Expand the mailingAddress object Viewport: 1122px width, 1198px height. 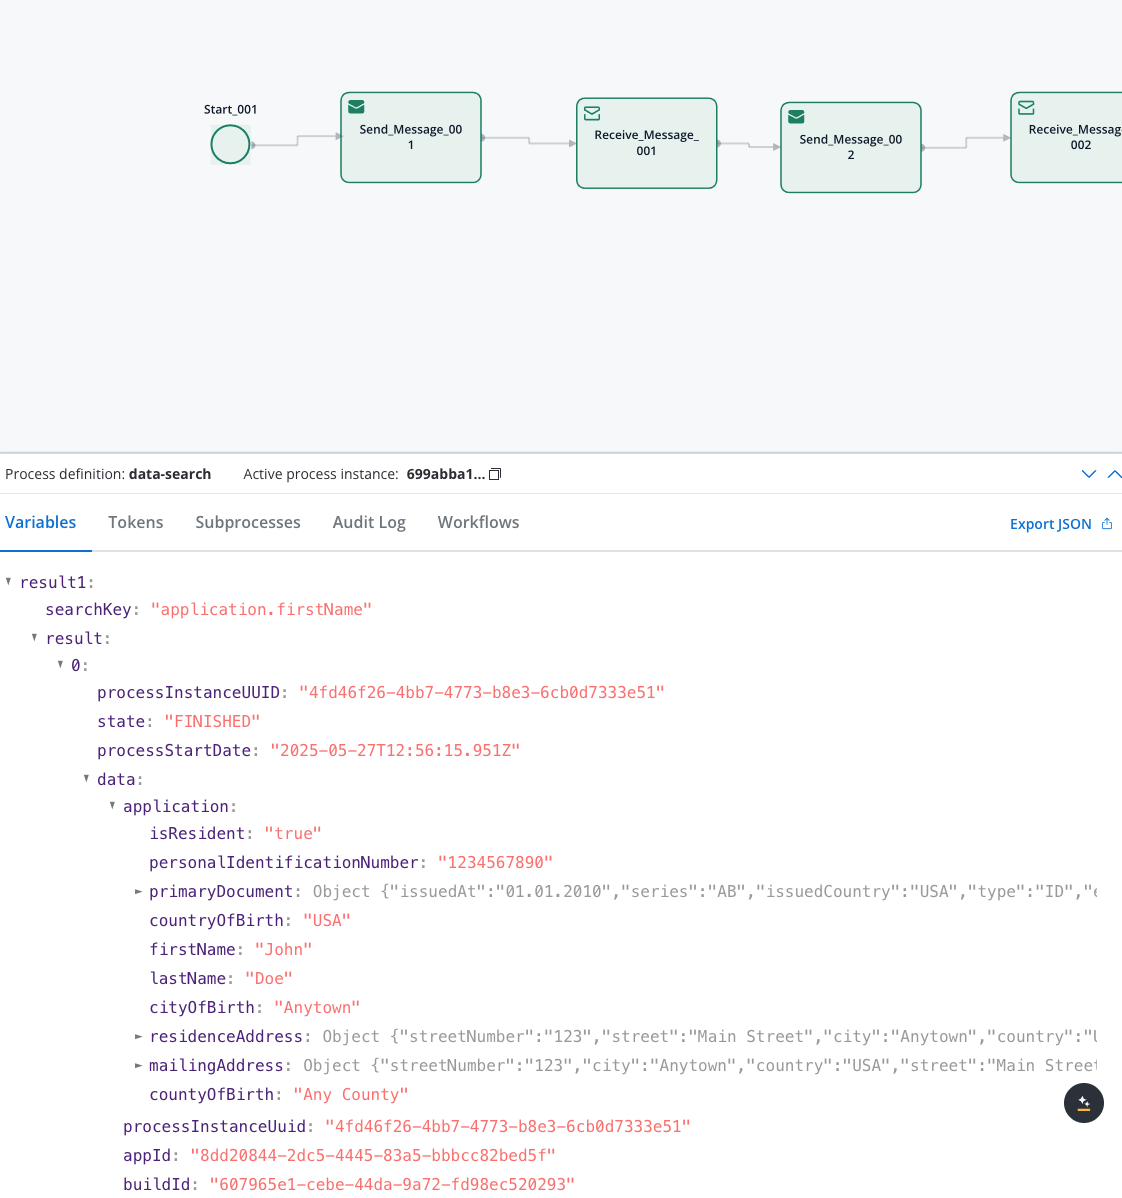click(x=138, y=1066)
